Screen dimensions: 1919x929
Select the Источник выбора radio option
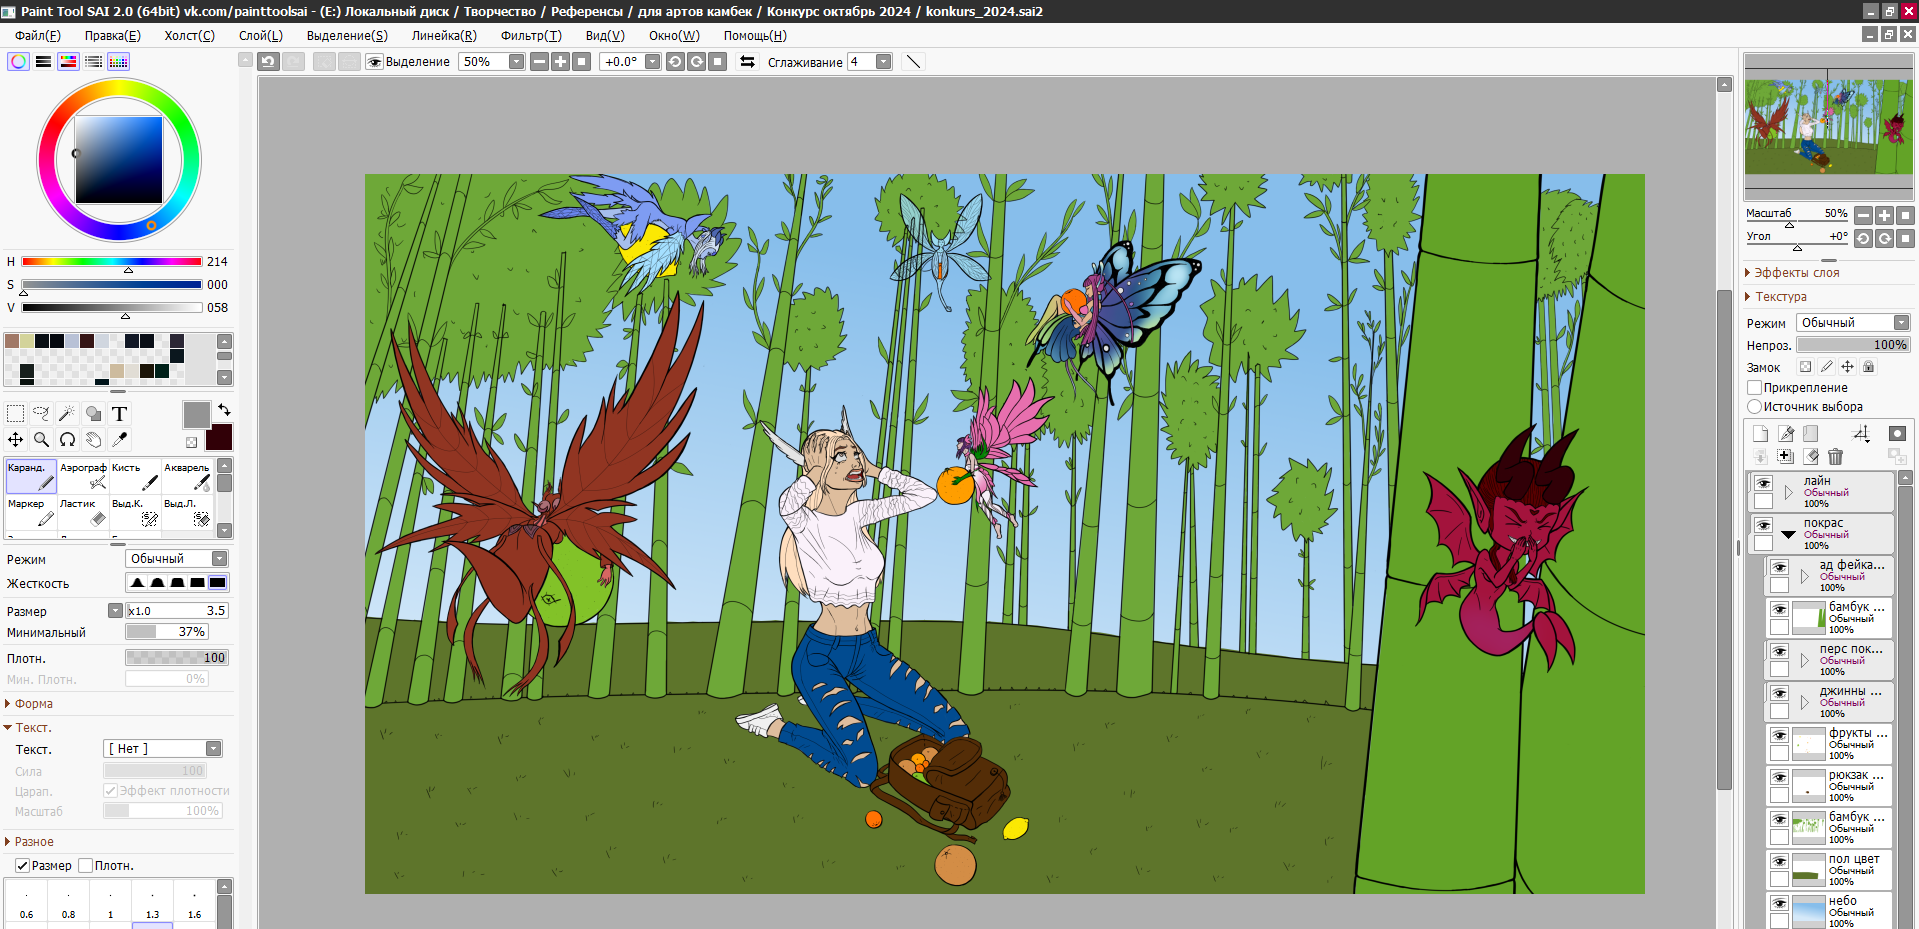pyautogui.click(x=1754, y=407)
